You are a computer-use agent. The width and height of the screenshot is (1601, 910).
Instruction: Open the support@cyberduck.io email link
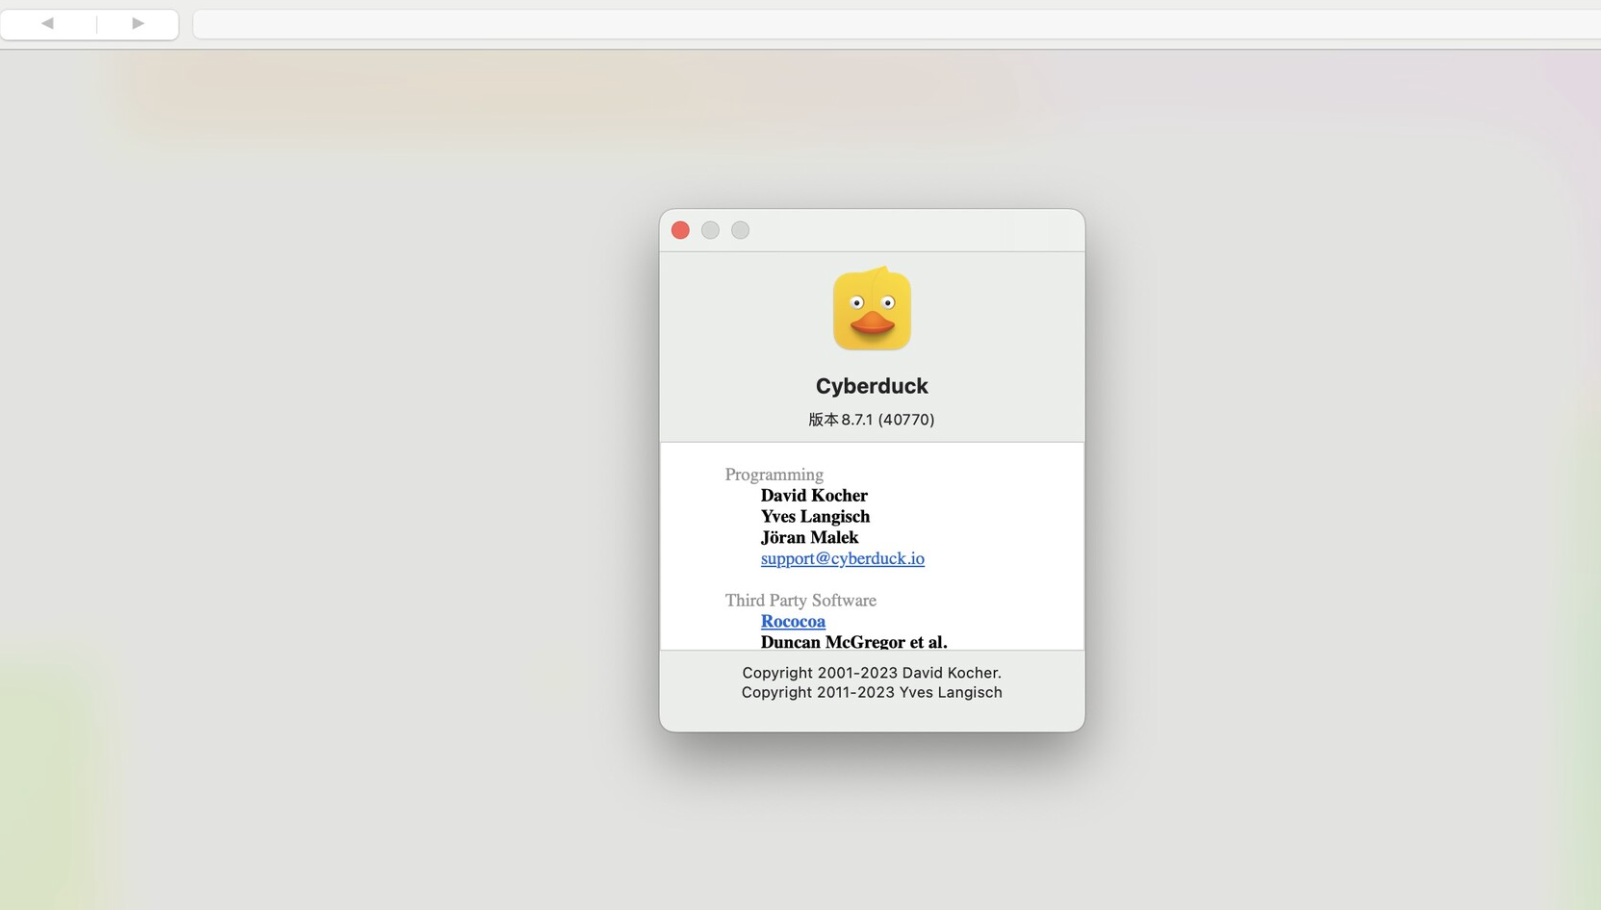pyautogui.click(x=842, y=558)
